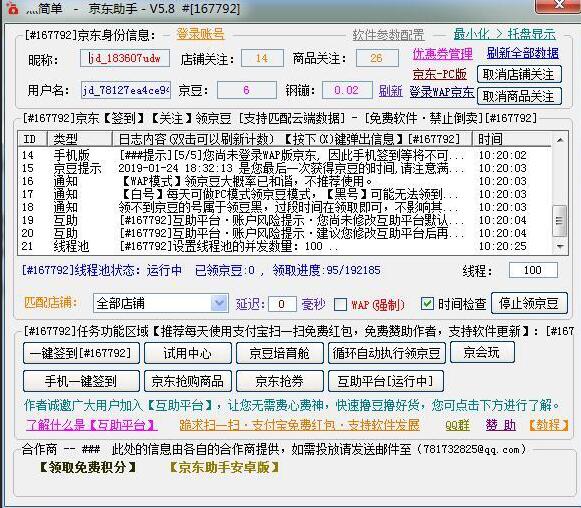Click the log scrollbar thumb
This screenshot has width=581, height=508.
tap(560, 221)
